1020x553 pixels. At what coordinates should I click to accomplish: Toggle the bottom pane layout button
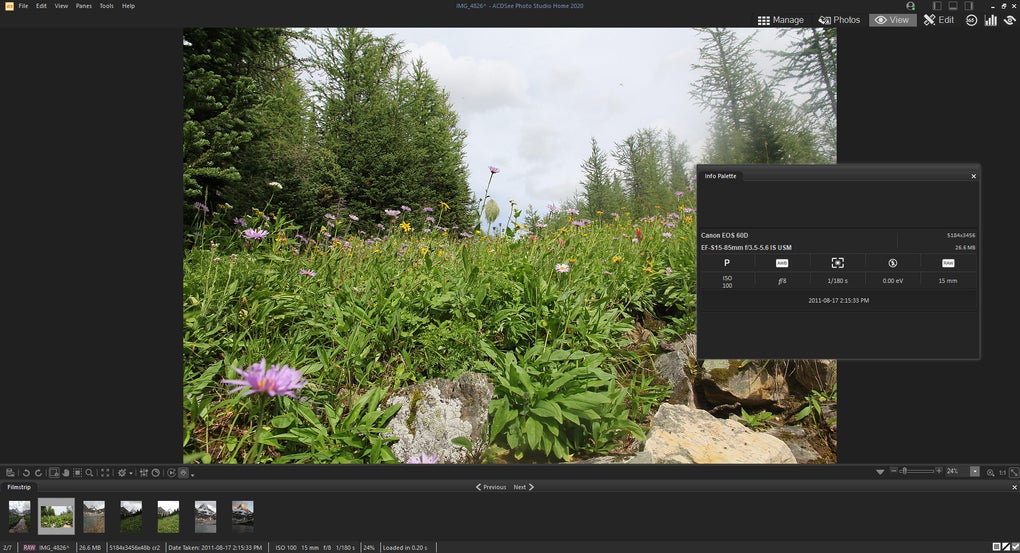pos(952,6)
